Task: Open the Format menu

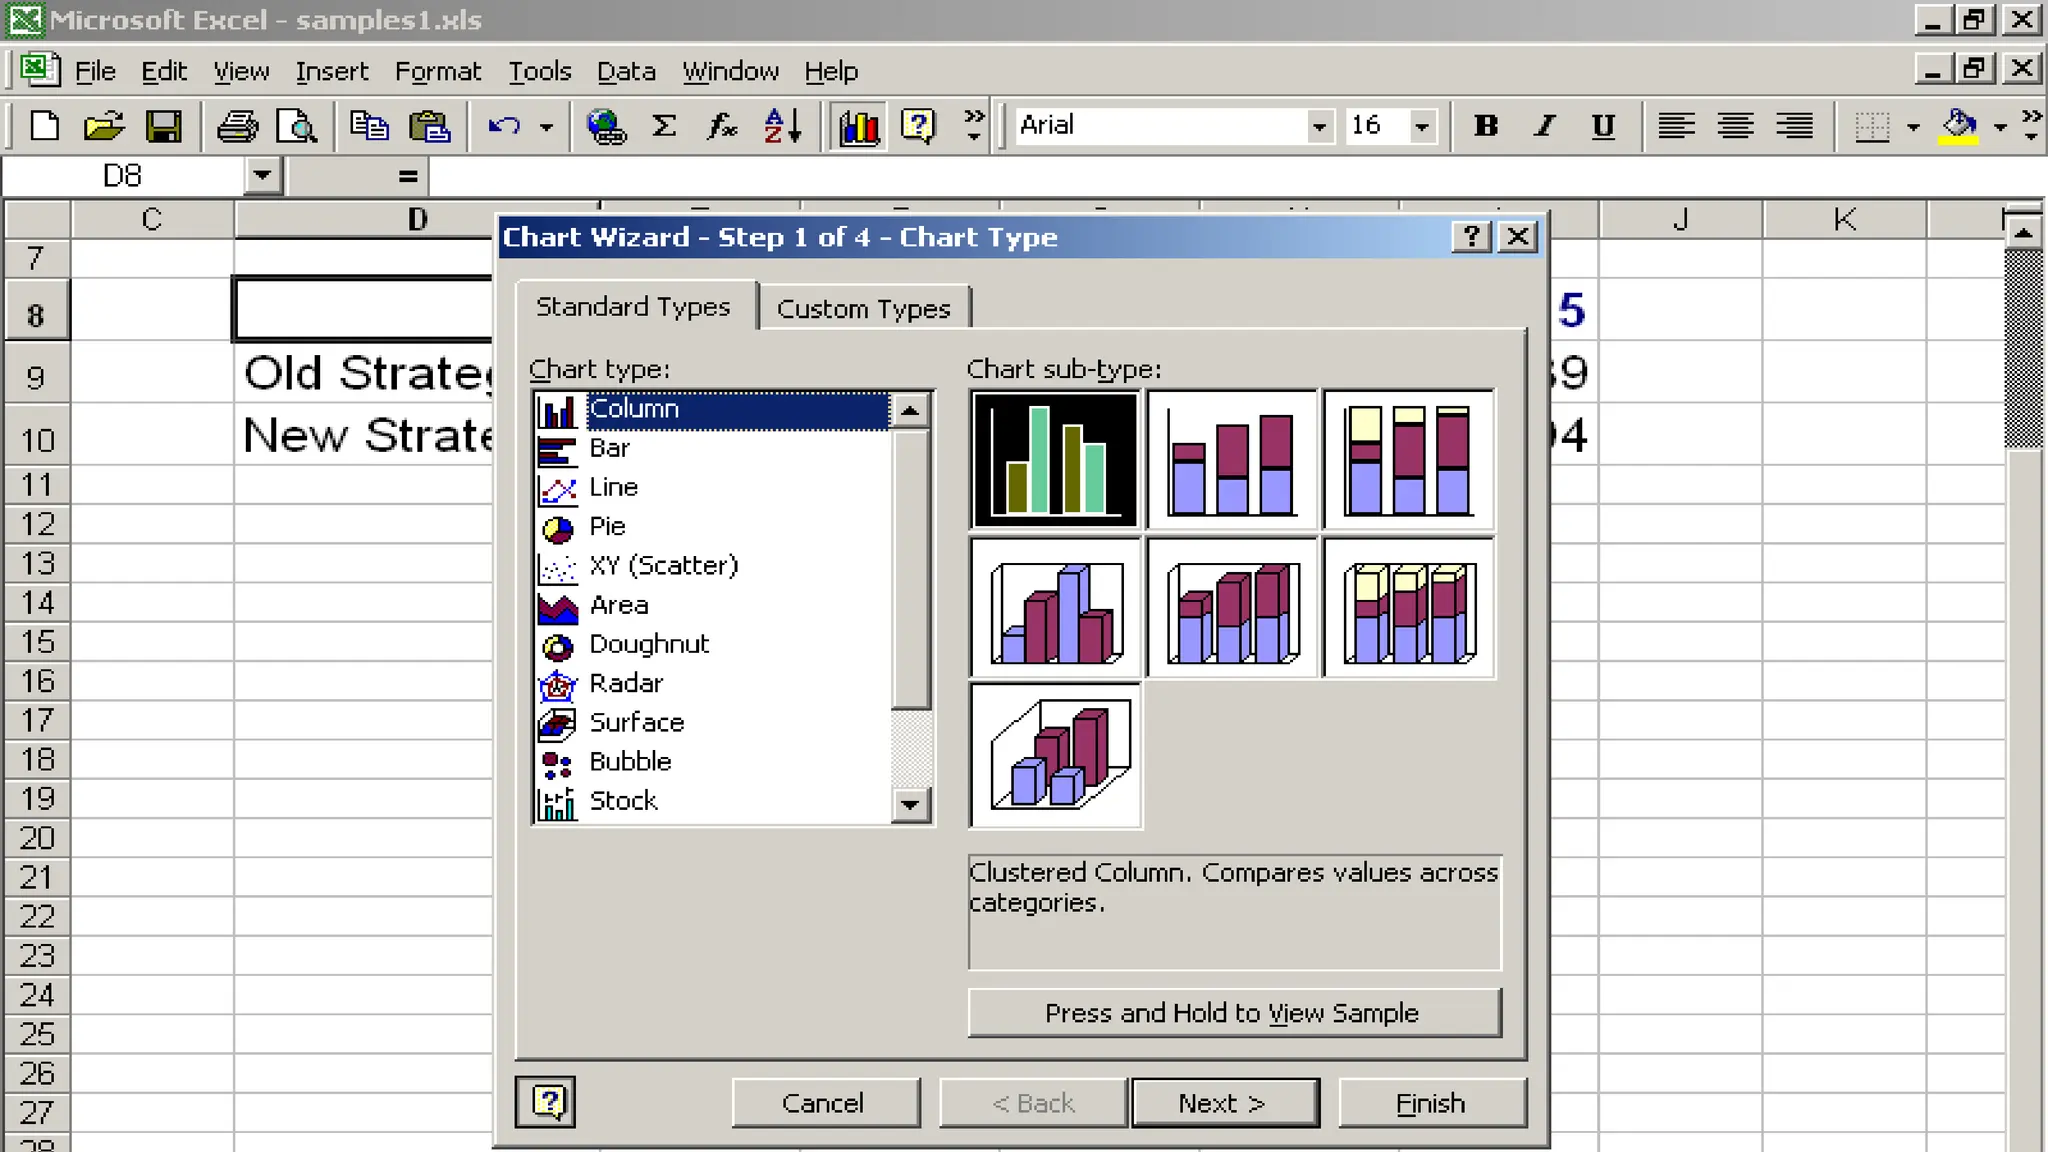Action: point(437,72)
